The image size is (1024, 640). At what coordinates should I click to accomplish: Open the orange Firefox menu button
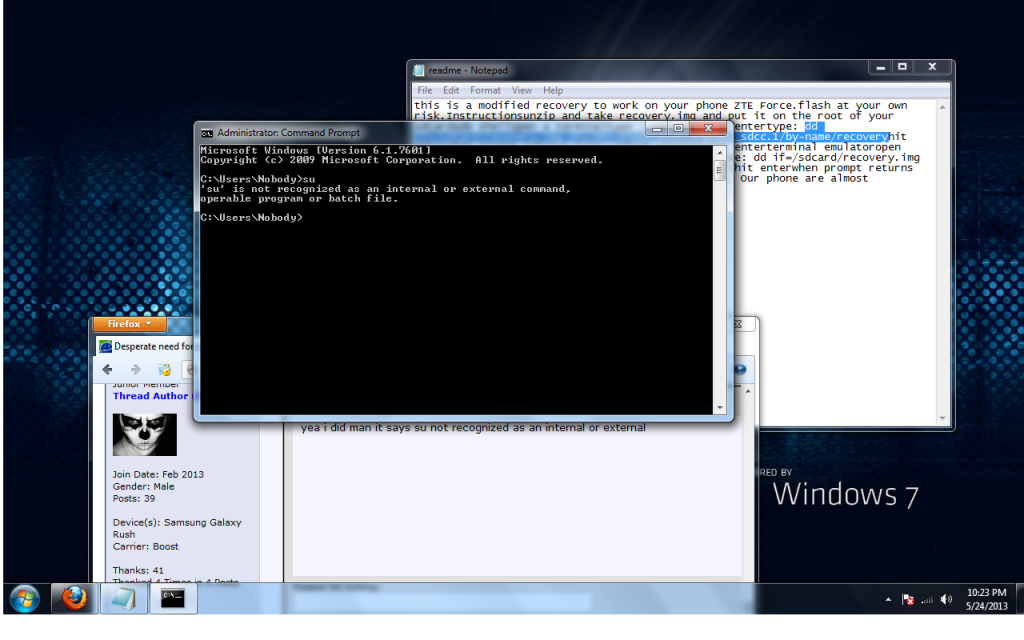pos(129,324)
